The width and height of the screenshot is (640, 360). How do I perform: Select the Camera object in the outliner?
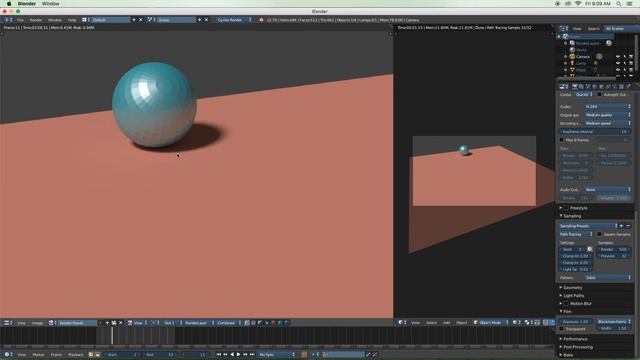tap(583, 56)
